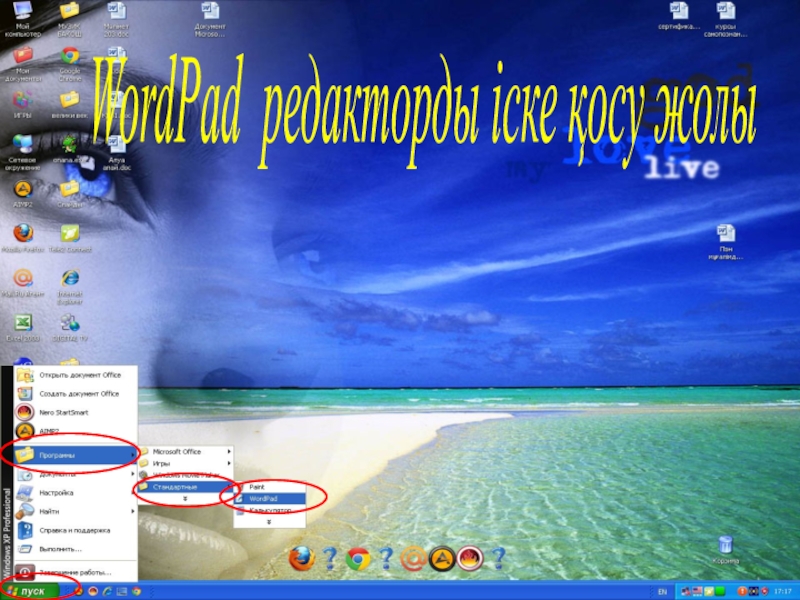Click the 17:17 clock in system tray
Viewport: 800px width, 600px height.
[783, 592]
